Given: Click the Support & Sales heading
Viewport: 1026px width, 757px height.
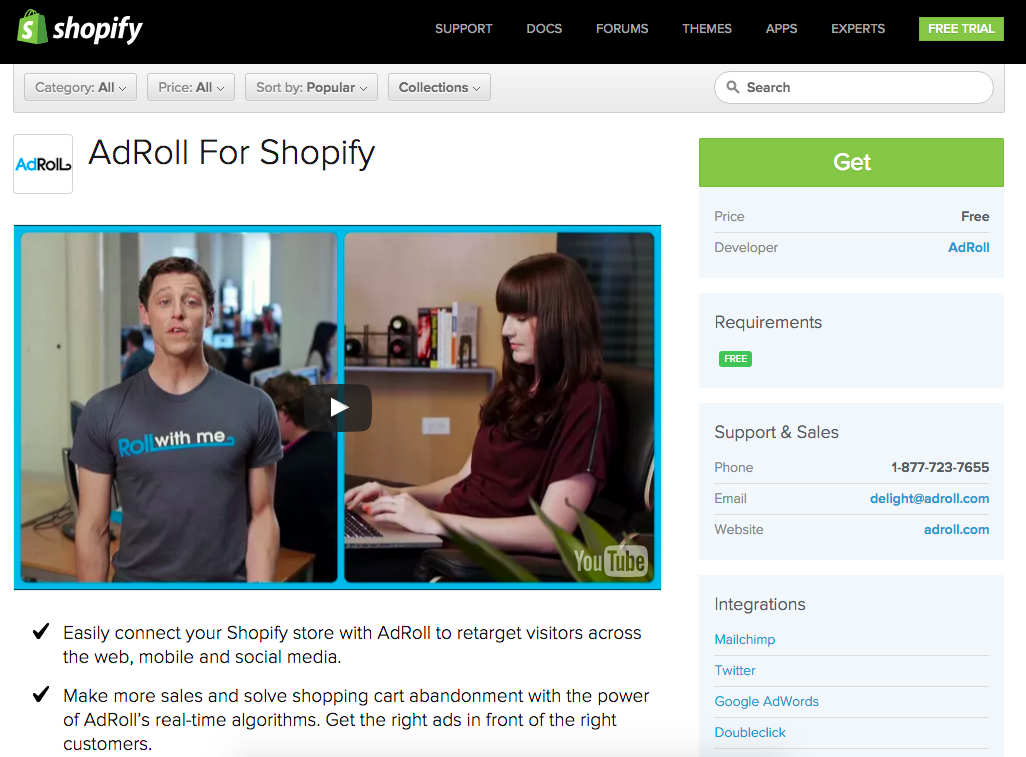Looking at the screenshot, I should click(x=776, y=432).
